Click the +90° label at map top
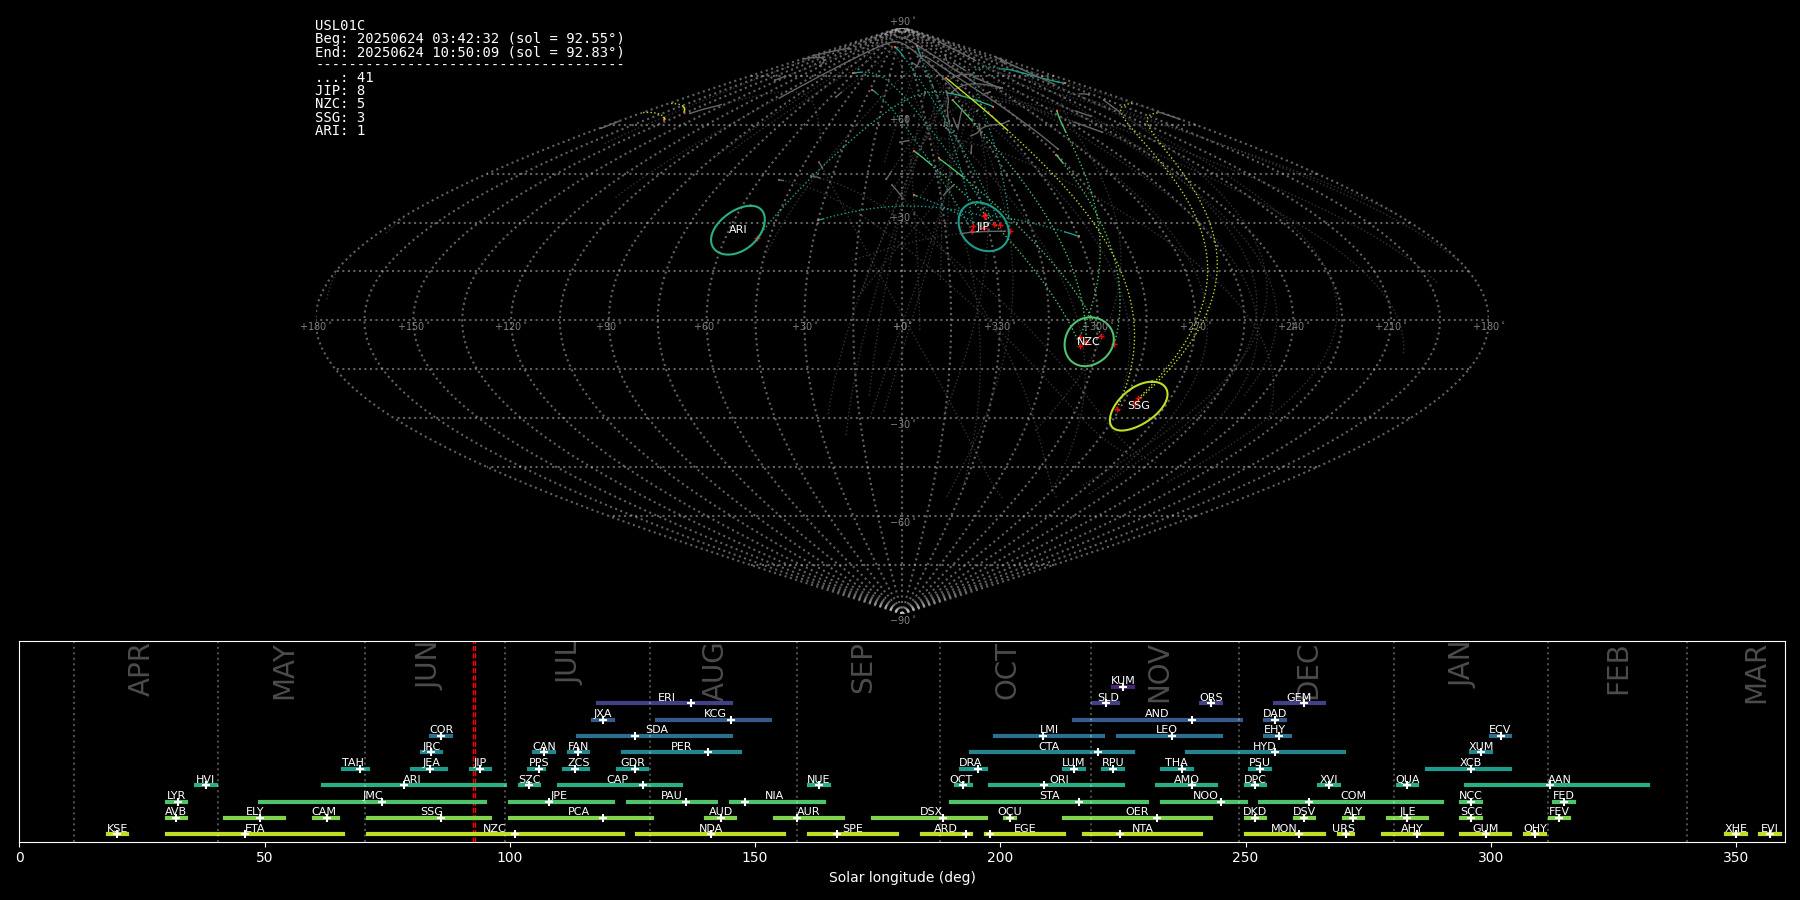 click(x=901, y=22)
